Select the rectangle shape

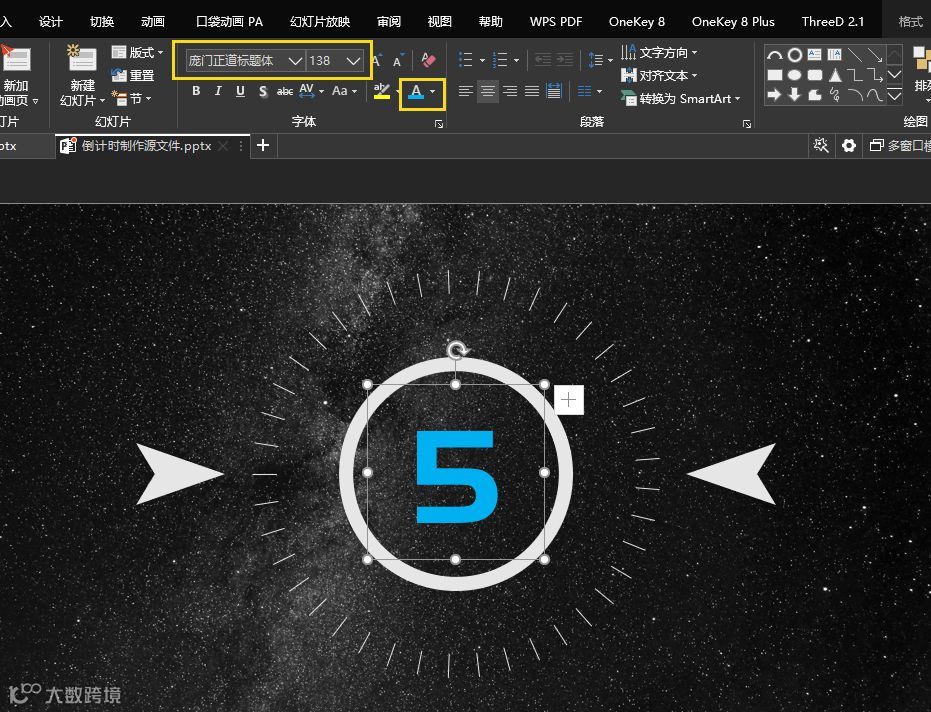point(774,75)
